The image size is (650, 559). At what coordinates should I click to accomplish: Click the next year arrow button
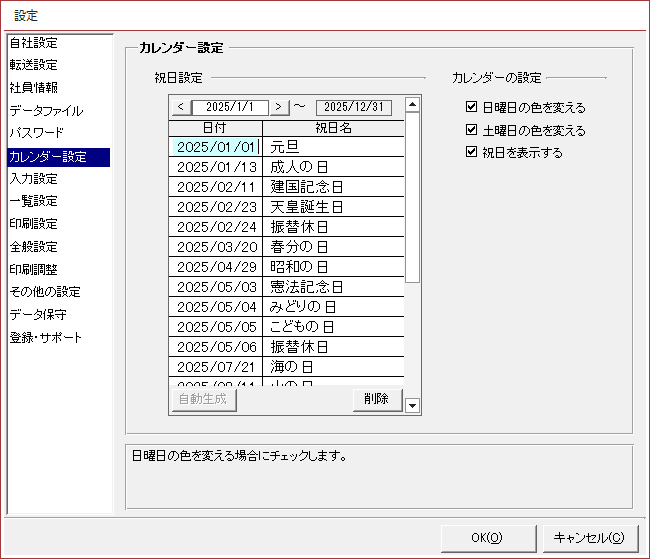coord(279,106)
